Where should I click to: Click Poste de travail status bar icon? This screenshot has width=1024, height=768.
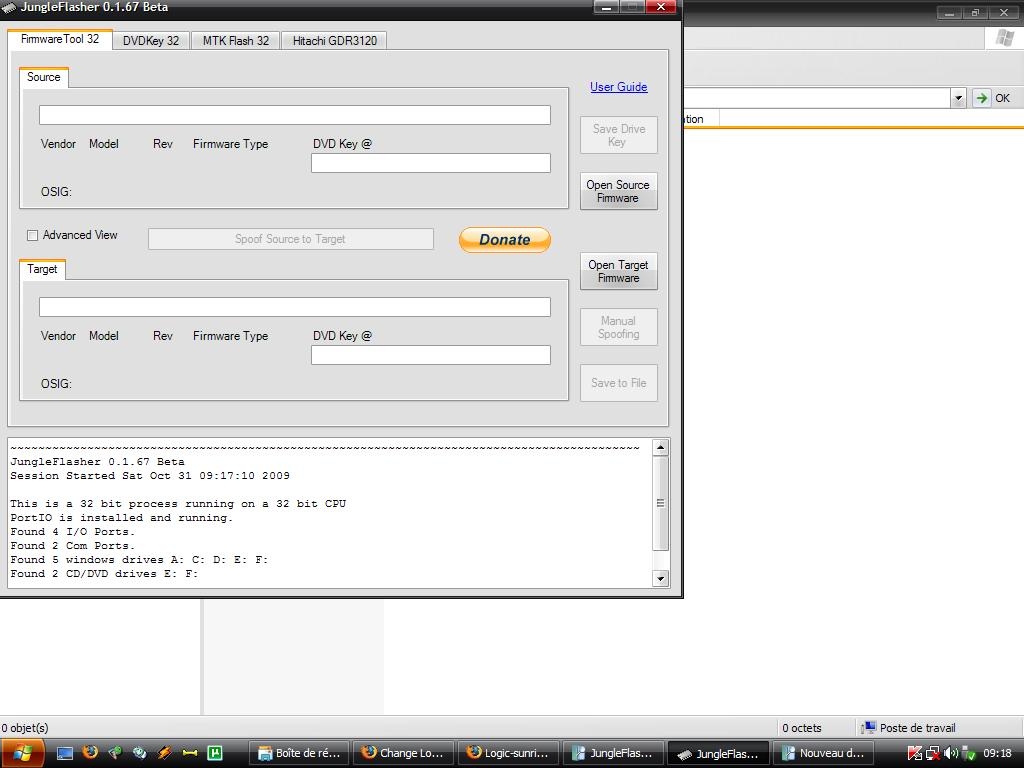868,728
